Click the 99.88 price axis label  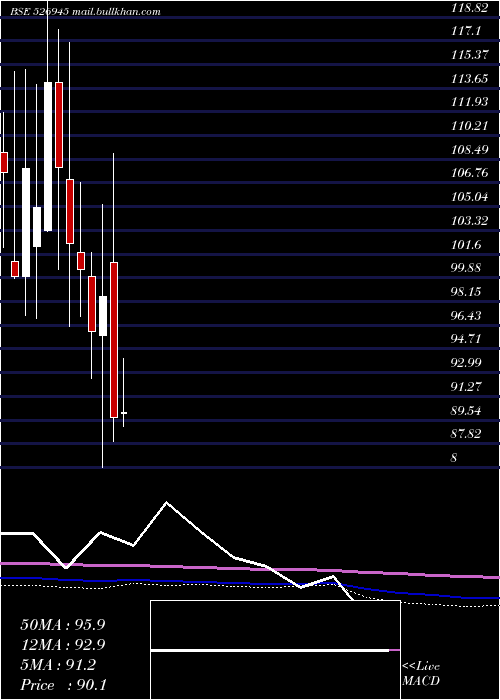[466, 268]
